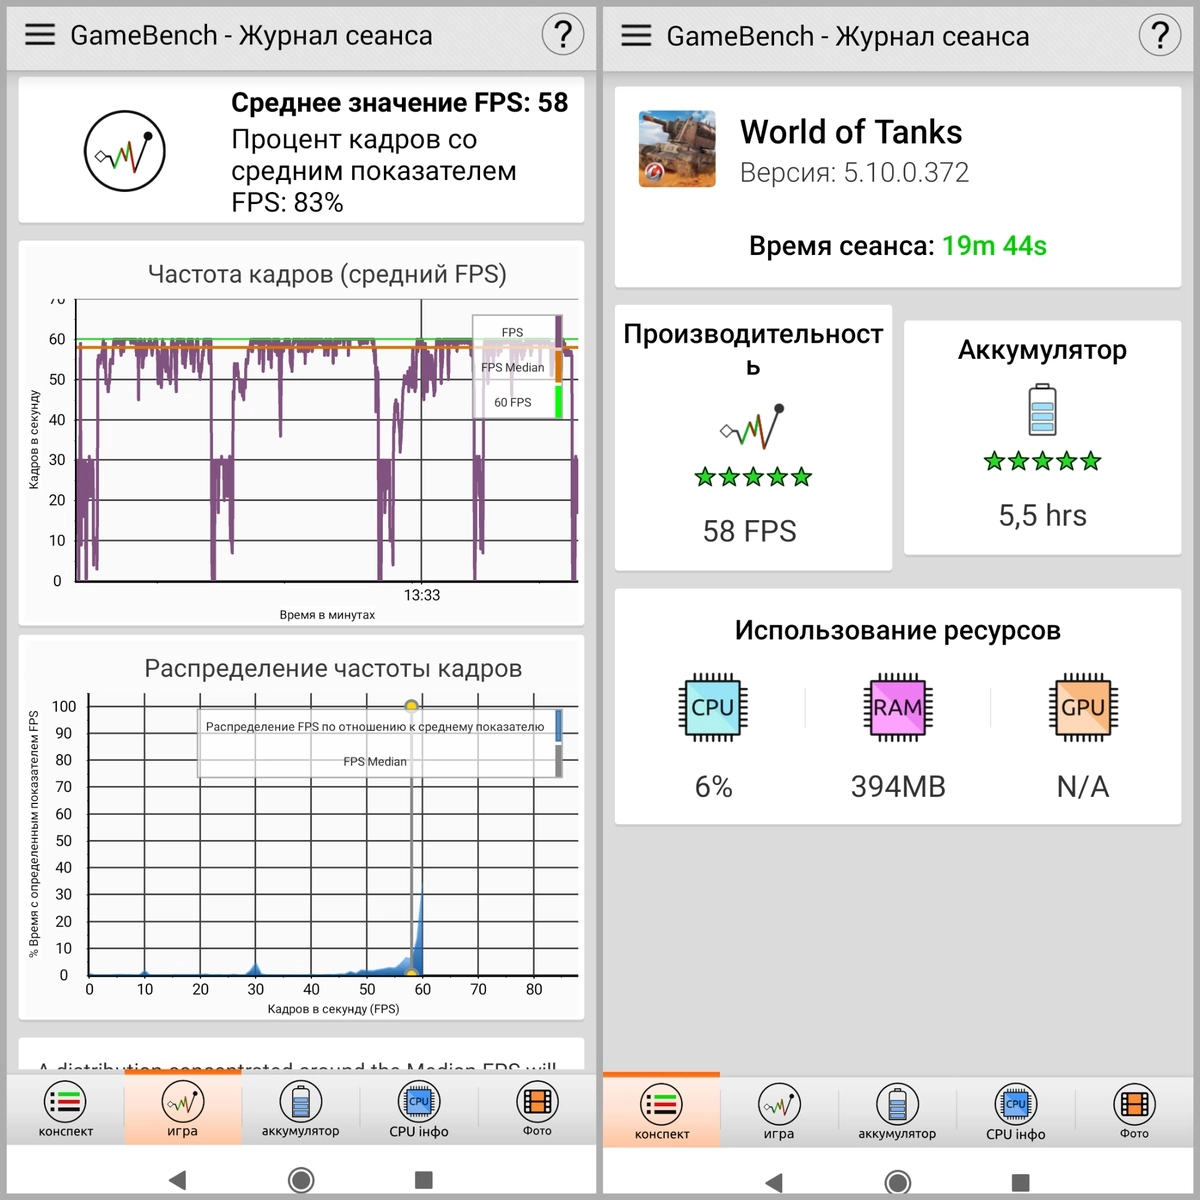Image resolution: width=1200 pixels, height=1200 pixels.
Task: Select GPU usage icon in resources card
Action: pyautogui.click(x=1082, y=707)
